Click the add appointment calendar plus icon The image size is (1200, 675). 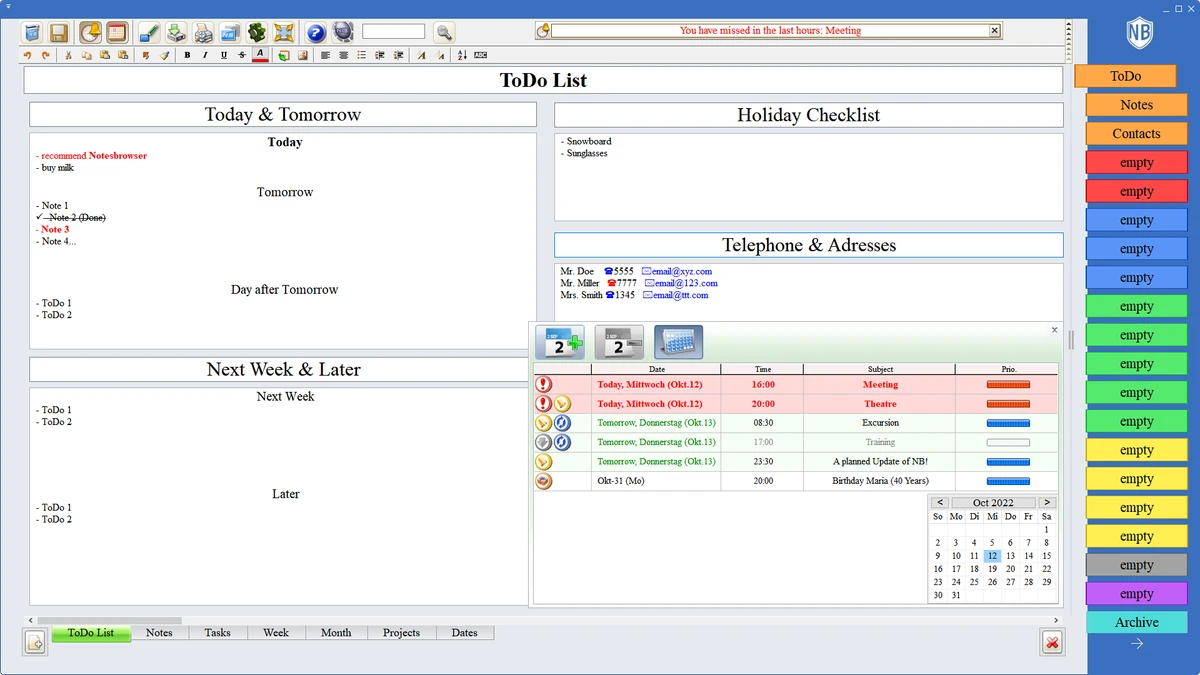560,342
